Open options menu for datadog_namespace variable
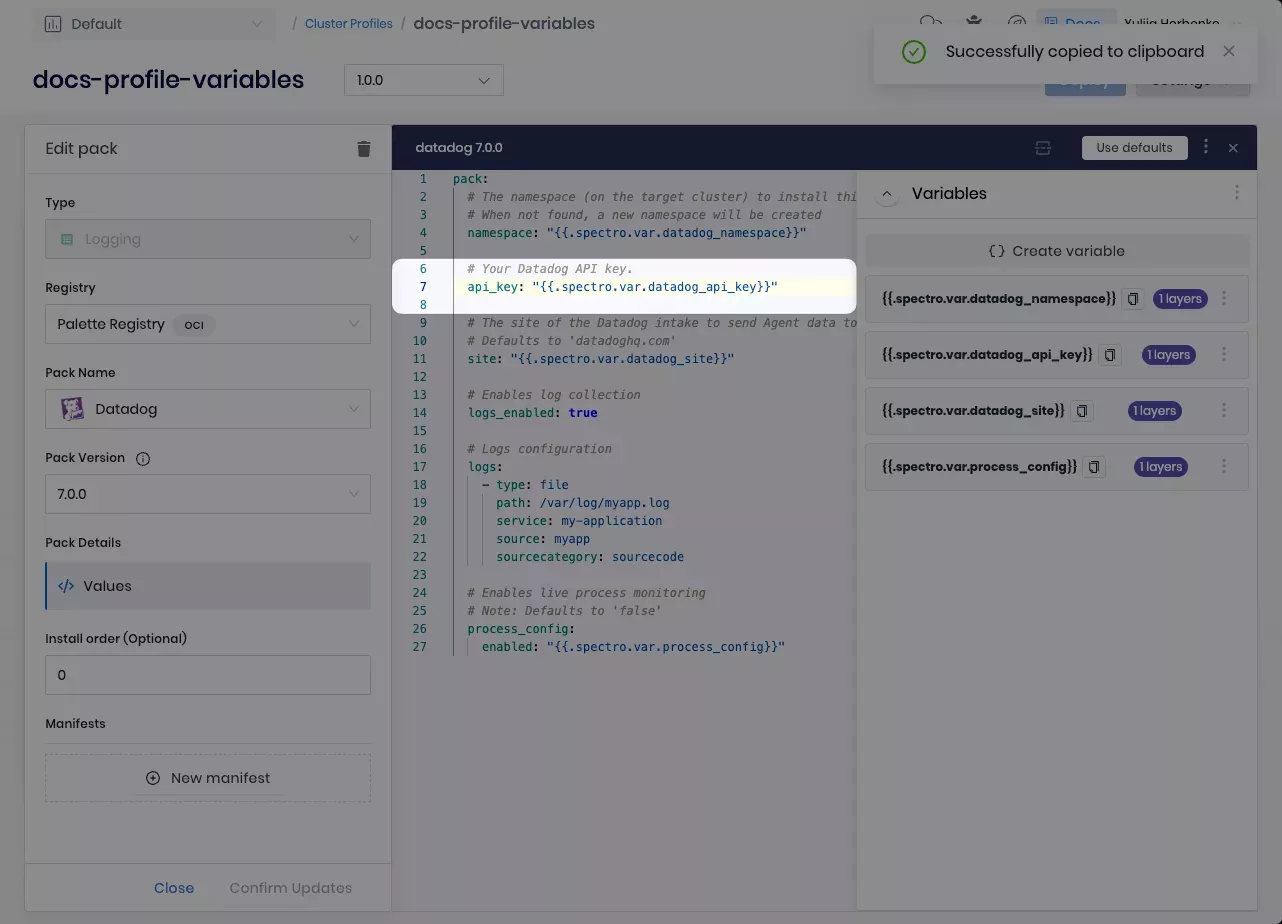This screenshot has width=1282, height=924. click(1224, 299)
